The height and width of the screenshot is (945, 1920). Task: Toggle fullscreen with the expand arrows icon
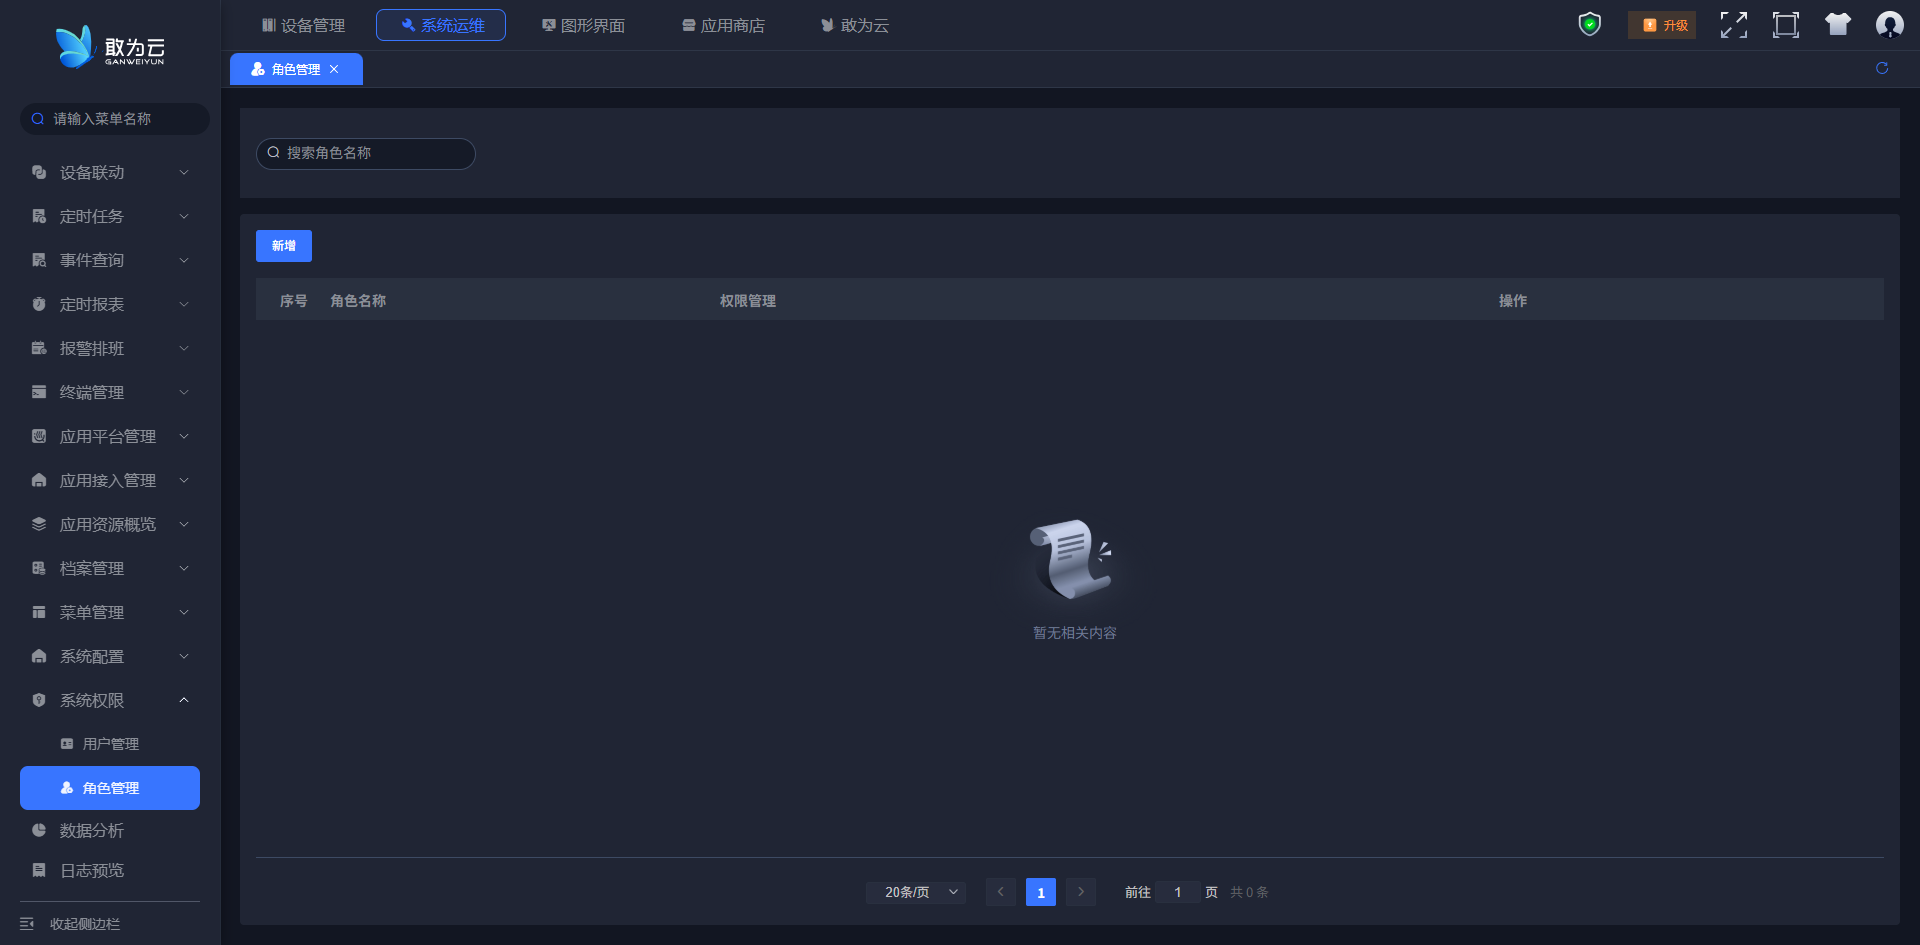pos(1734,25)
